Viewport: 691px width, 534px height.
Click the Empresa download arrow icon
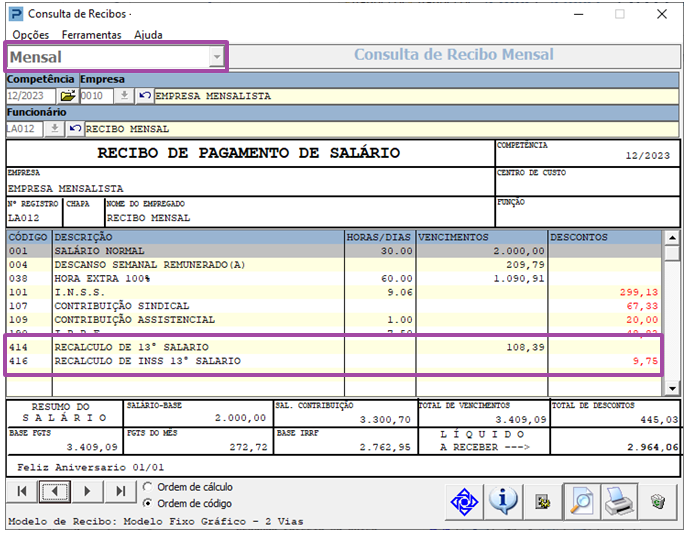124,96
